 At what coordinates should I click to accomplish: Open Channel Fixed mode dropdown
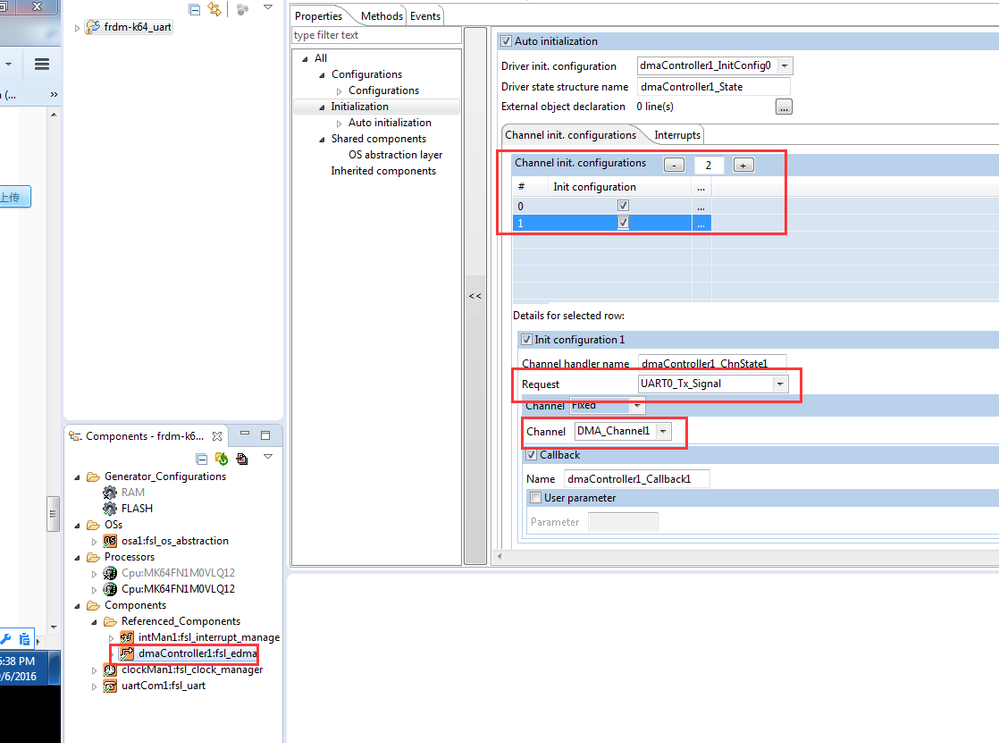coord(637,405)
